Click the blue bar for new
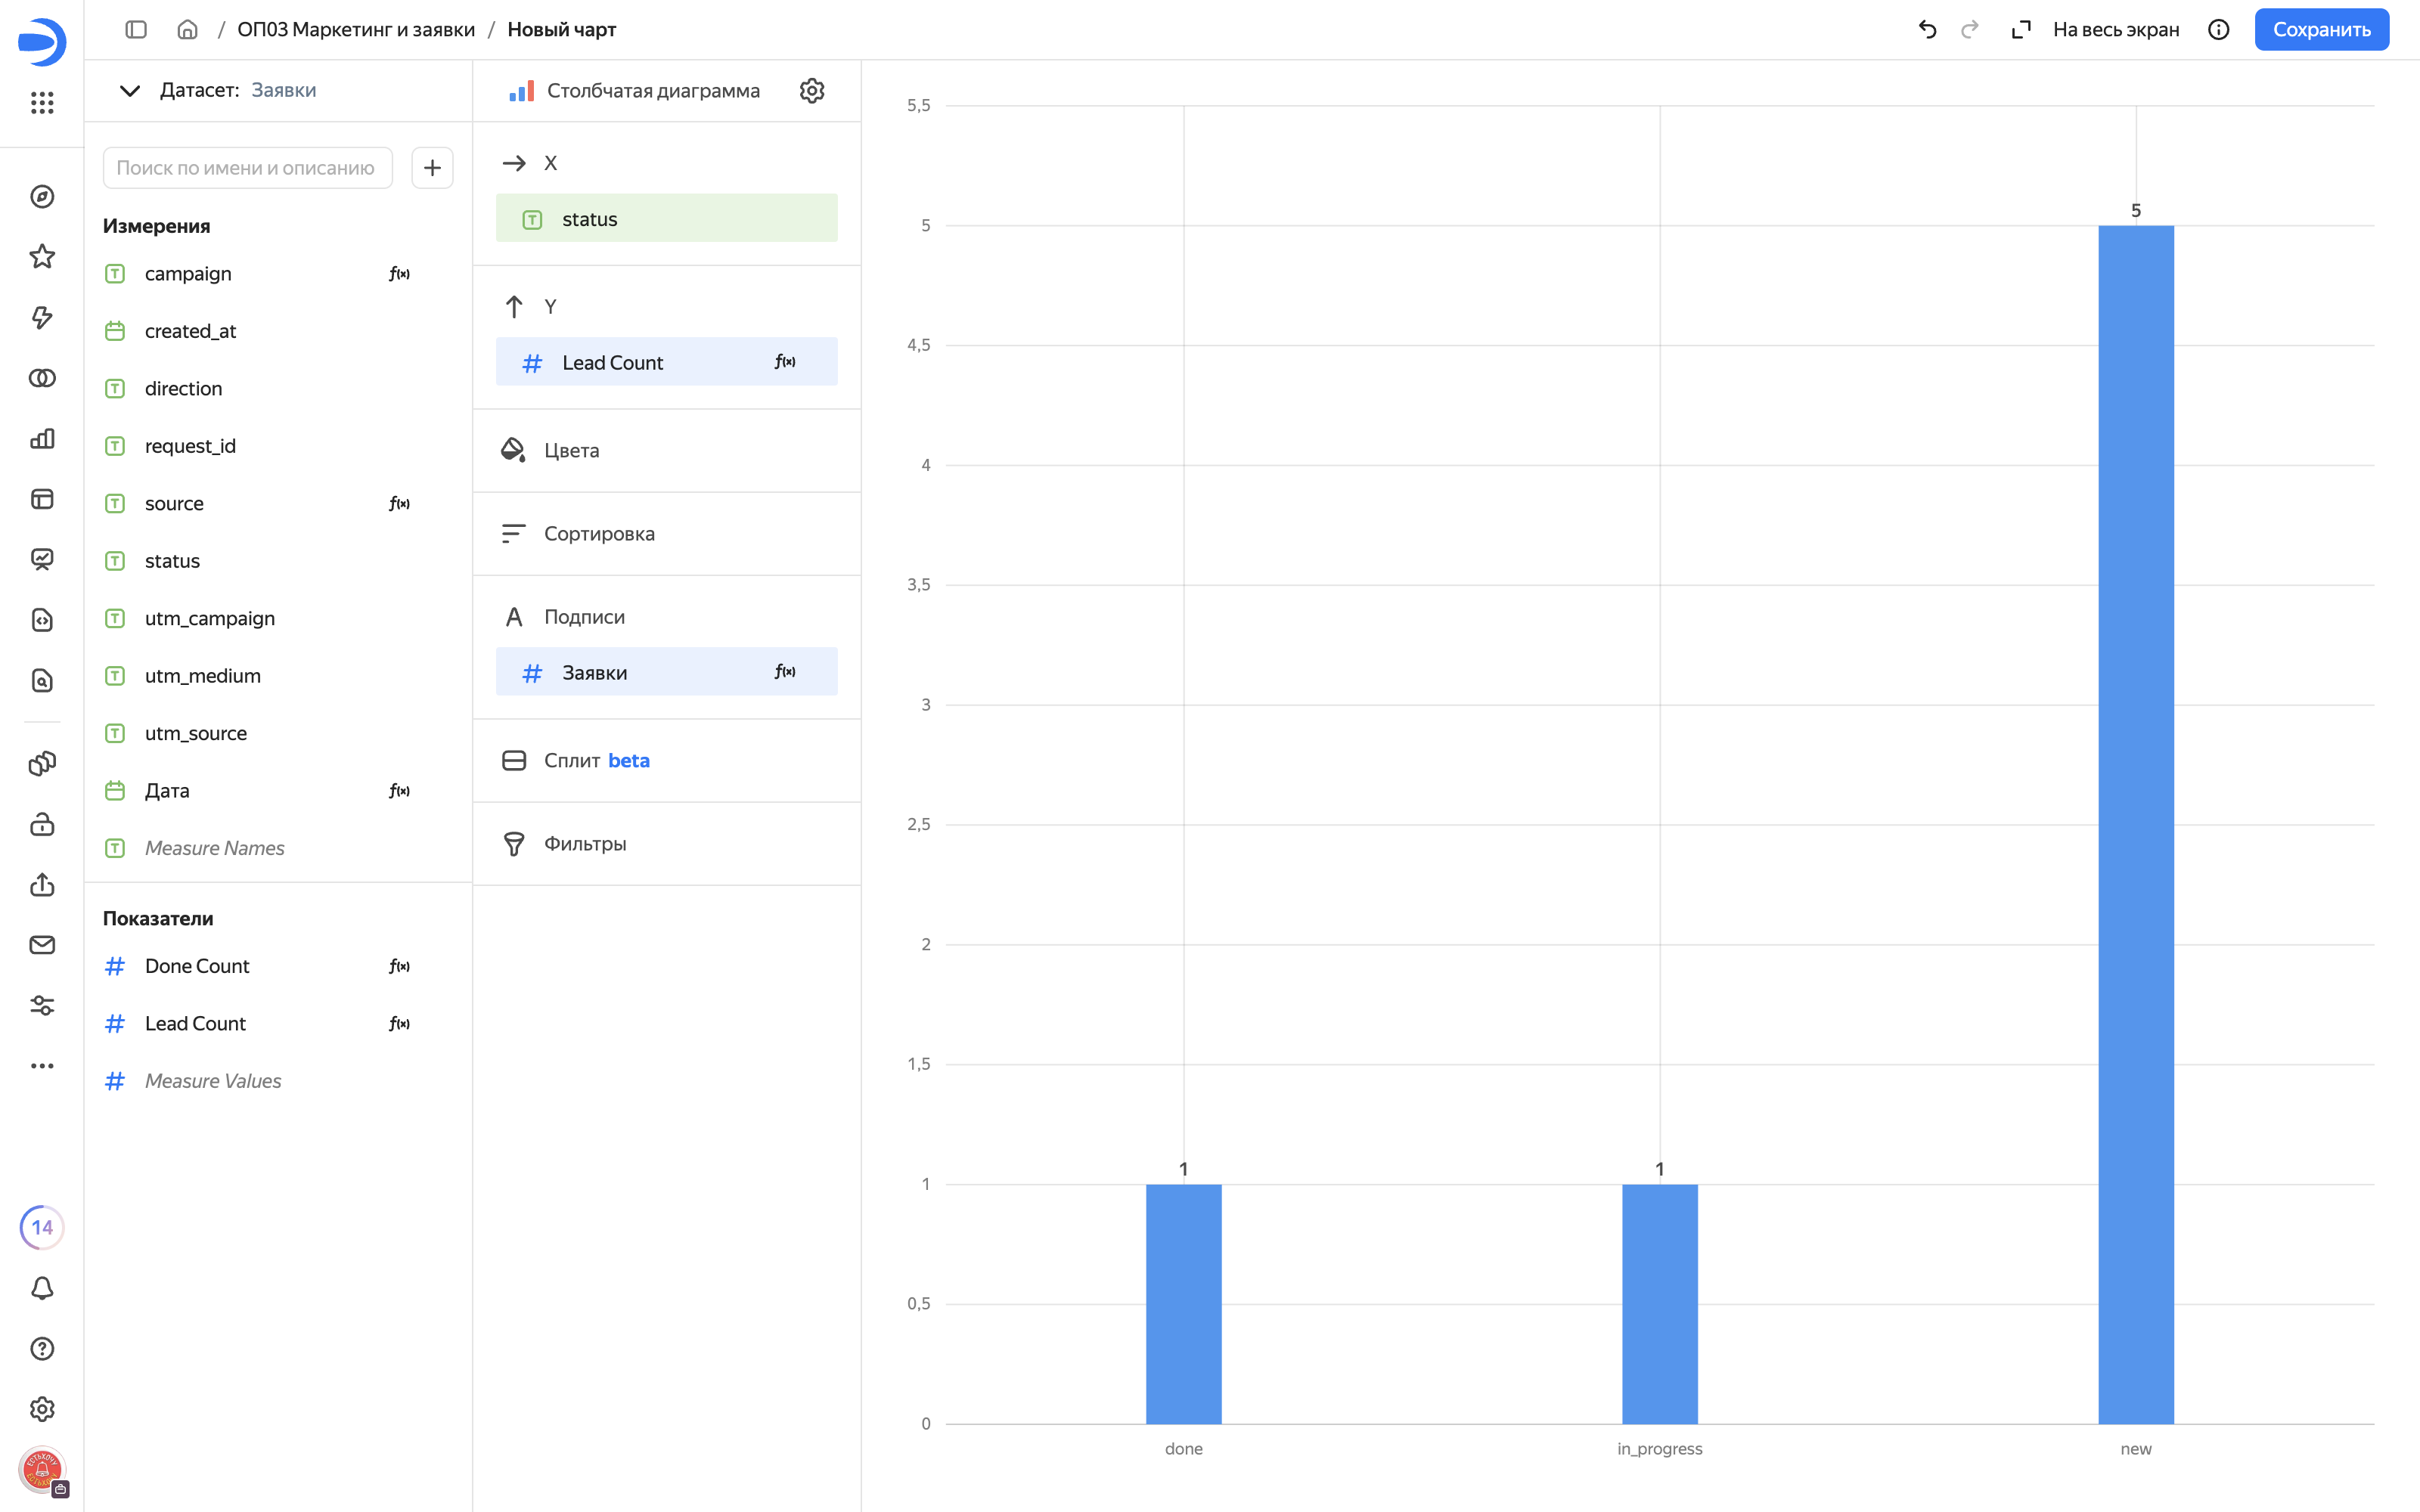 click(x=2135, y=824)
